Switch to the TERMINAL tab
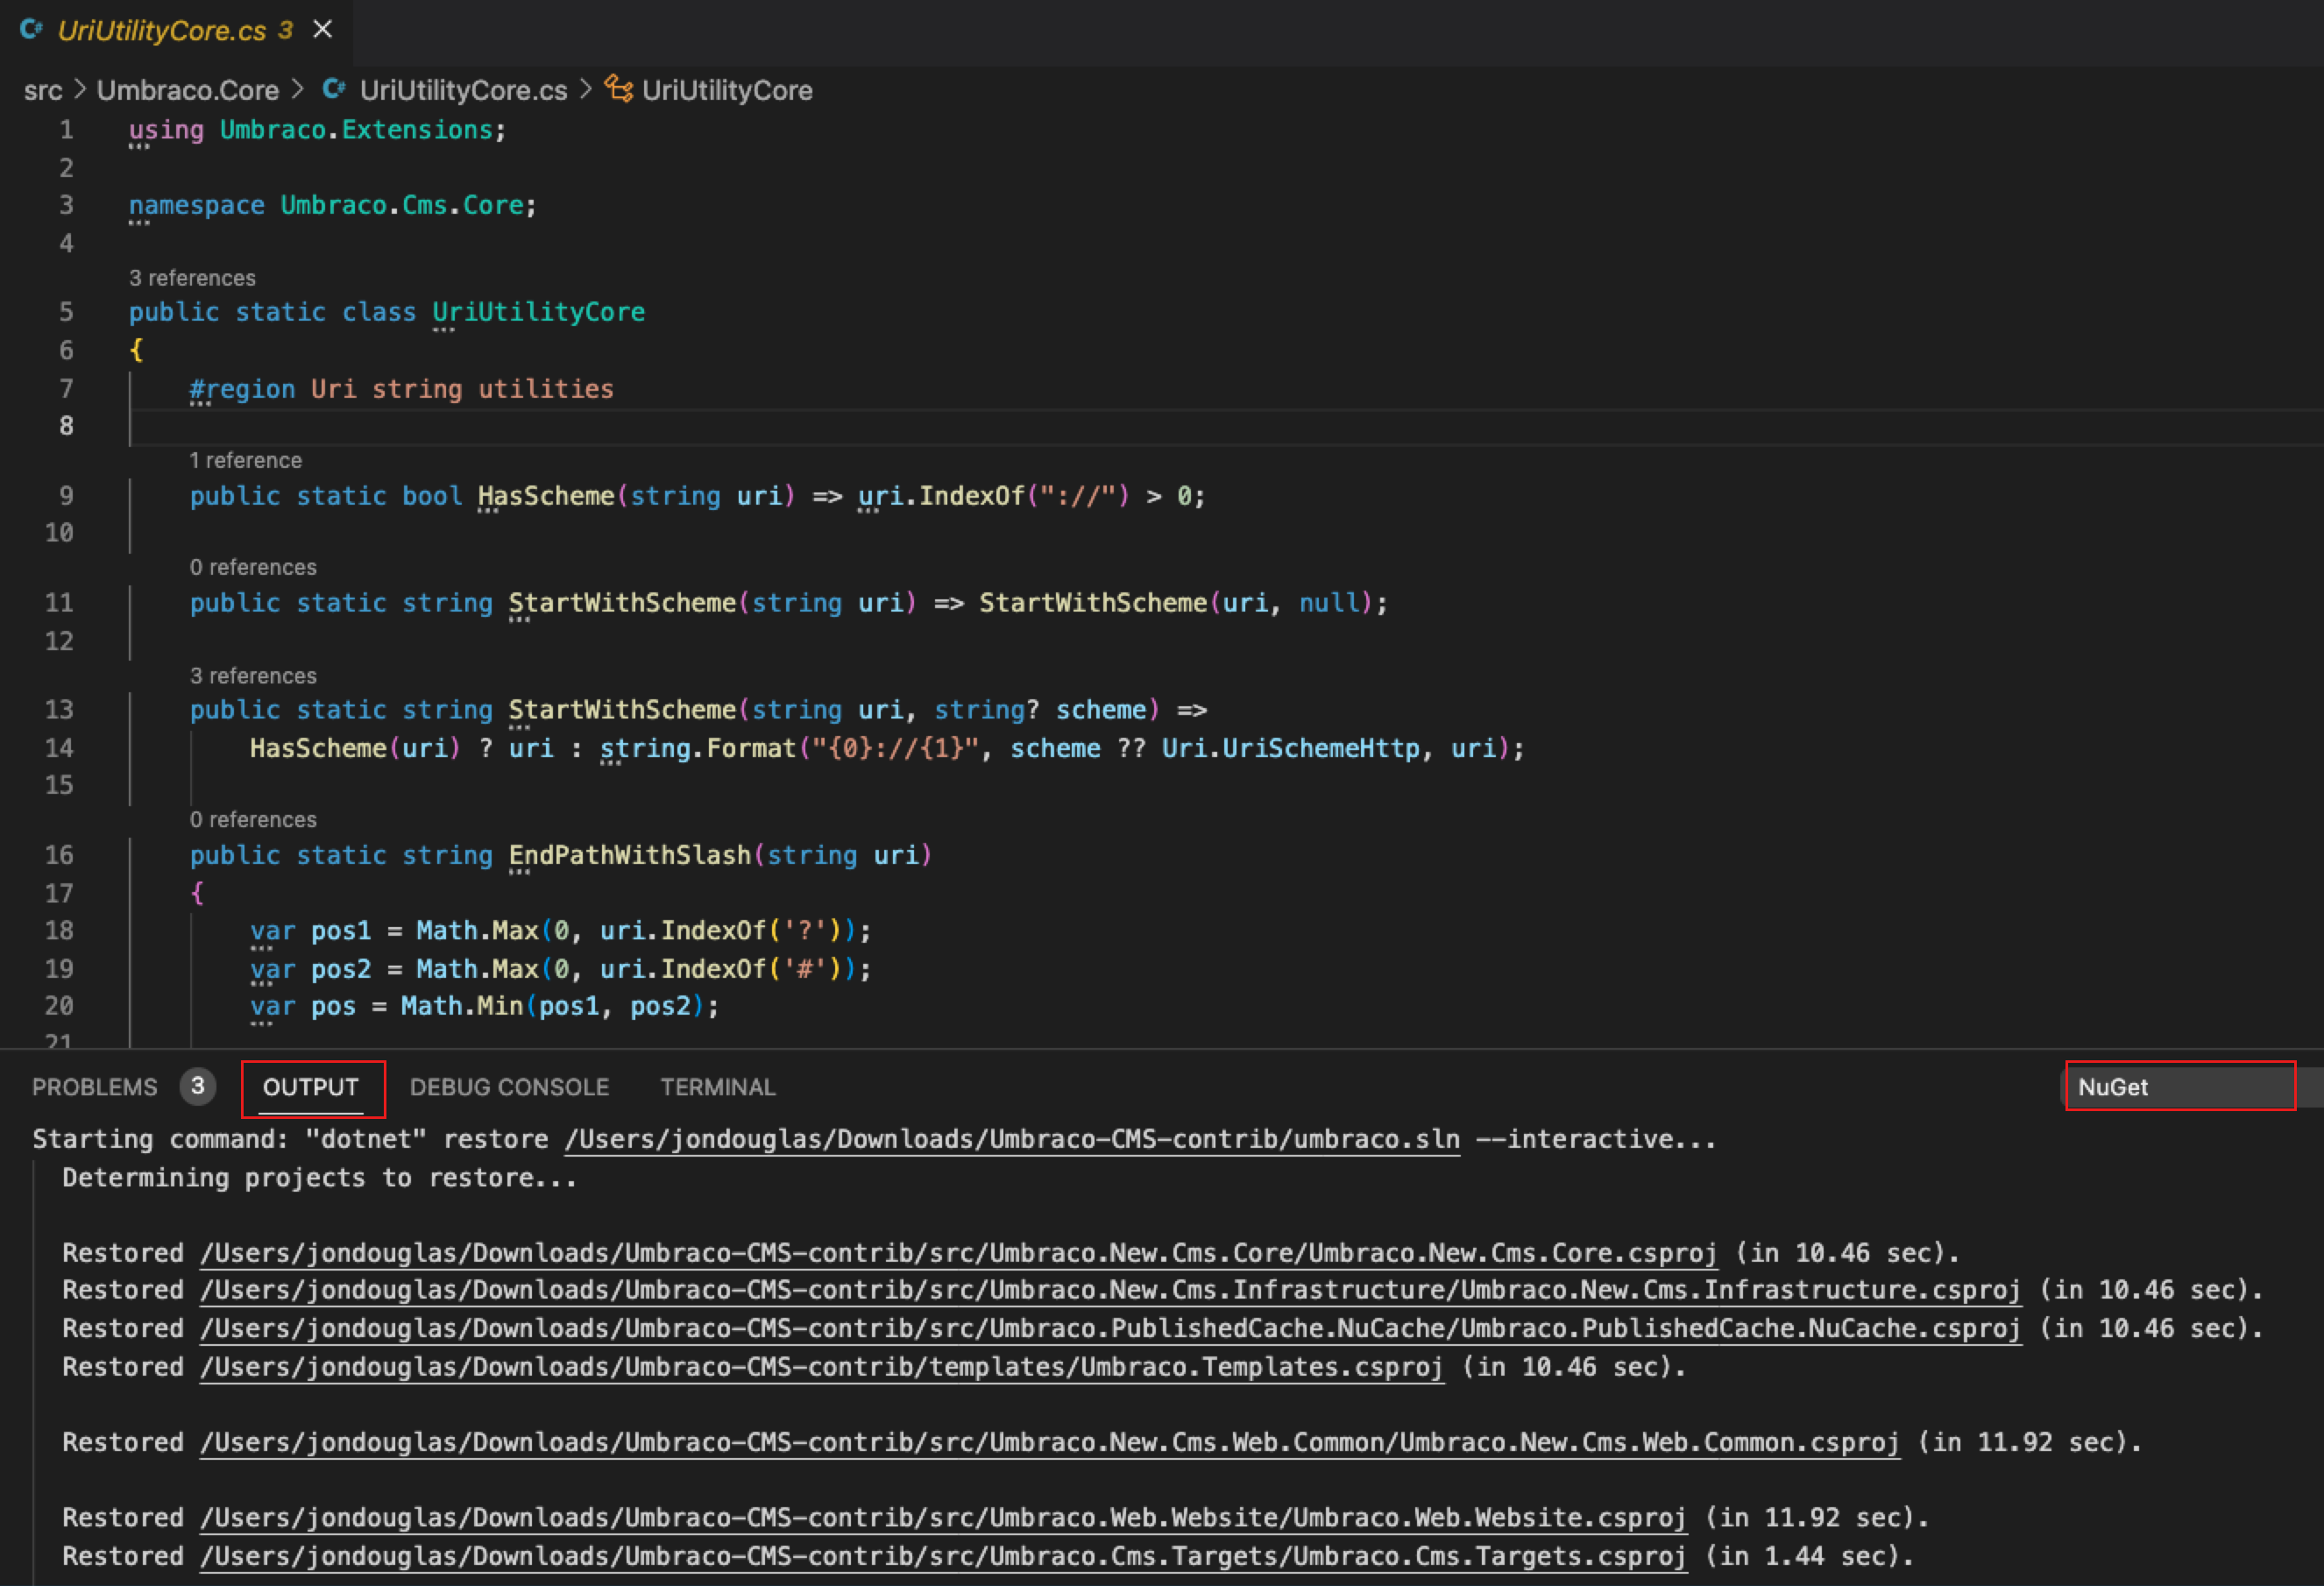 (x=717, y=1087)
